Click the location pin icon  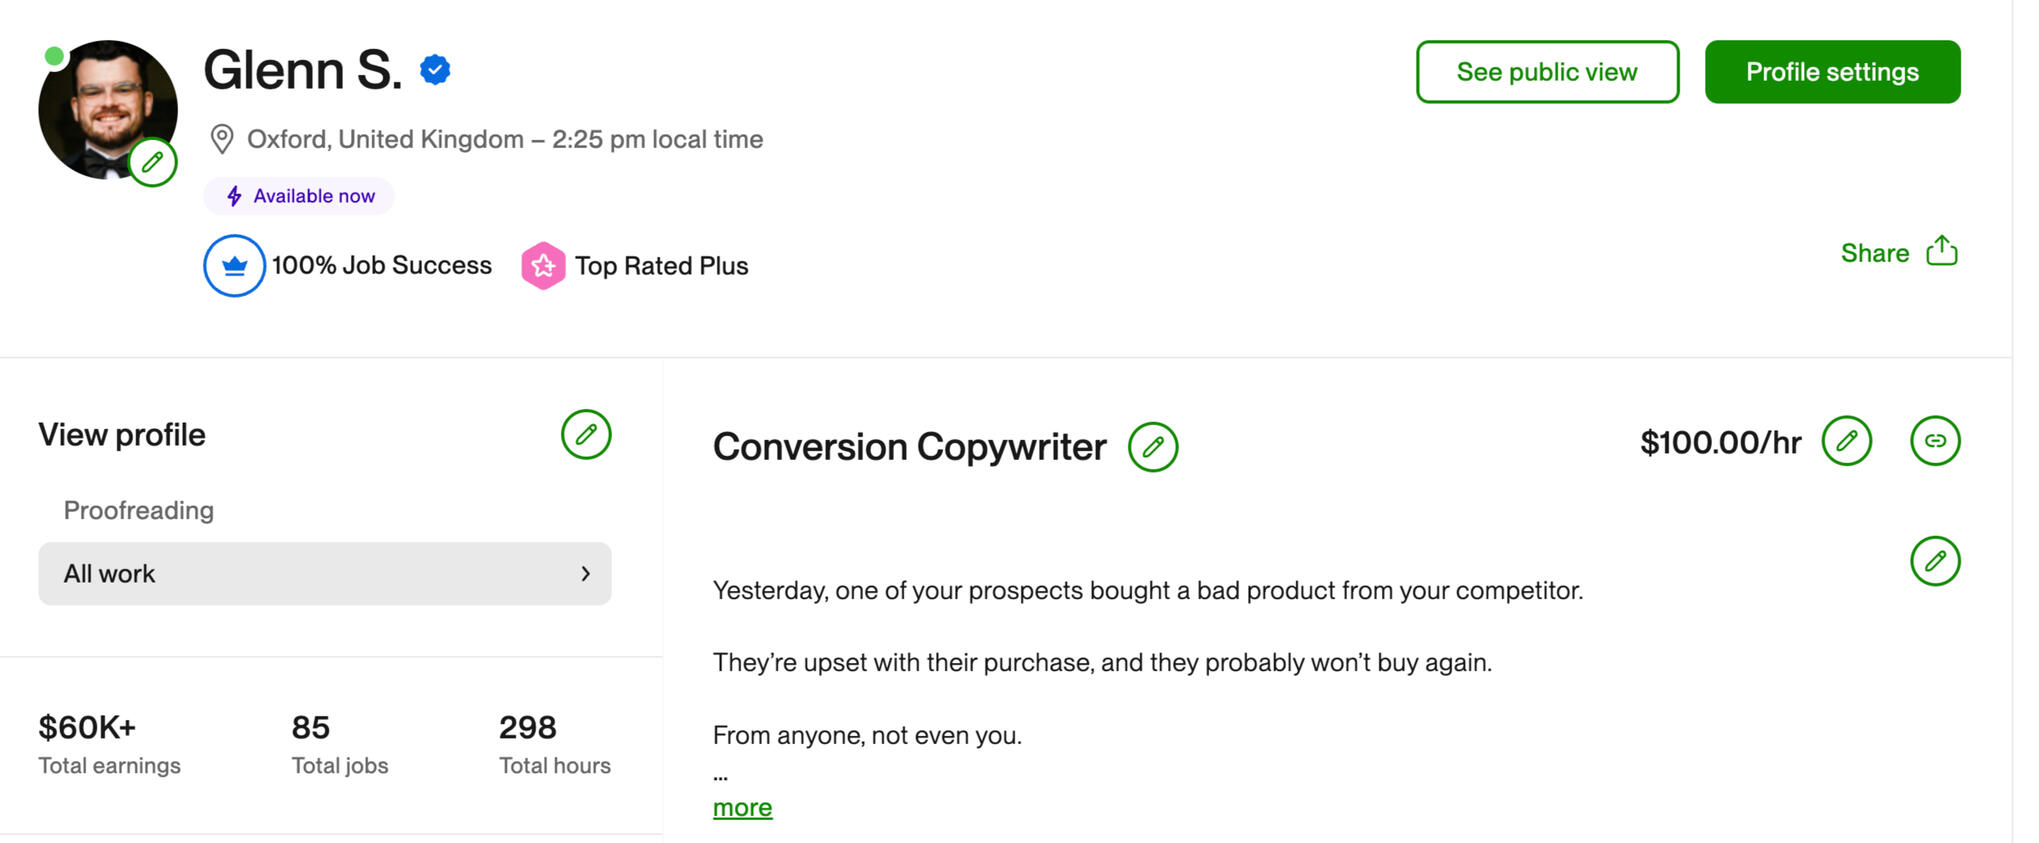(x=222, y=139)
